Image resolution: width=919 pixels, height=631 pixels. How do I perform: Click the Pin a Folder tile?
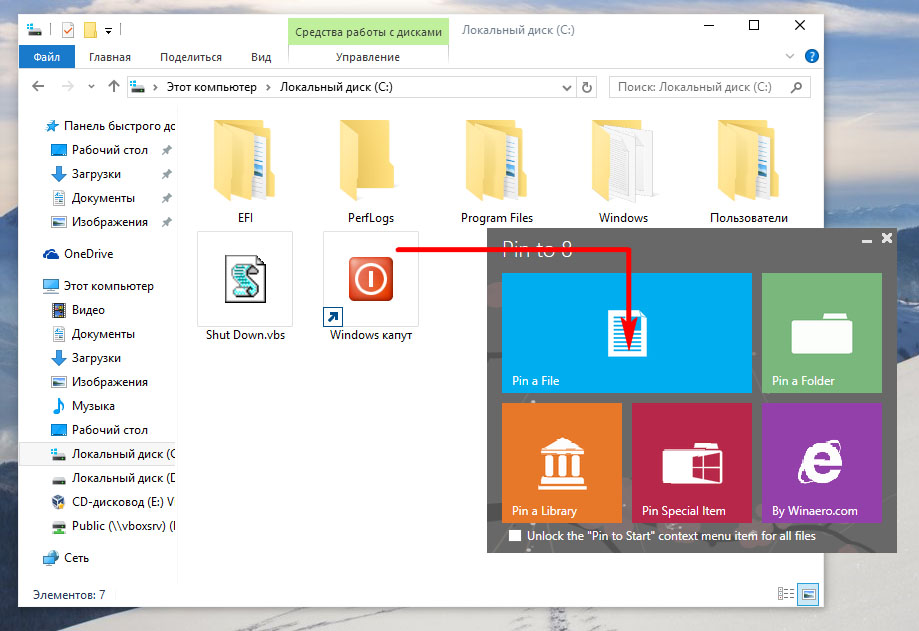click(x=822, y=333)
